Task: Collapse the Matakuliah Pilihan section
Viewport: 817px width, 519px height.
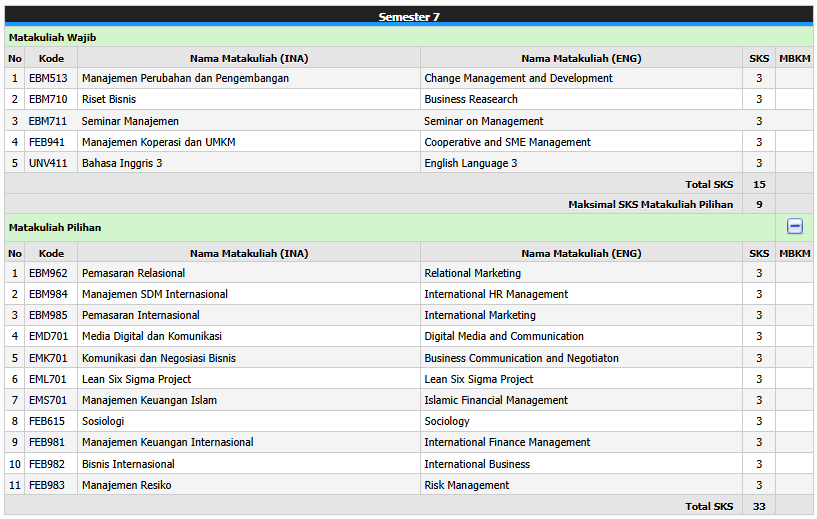Action: pos(794,227)
